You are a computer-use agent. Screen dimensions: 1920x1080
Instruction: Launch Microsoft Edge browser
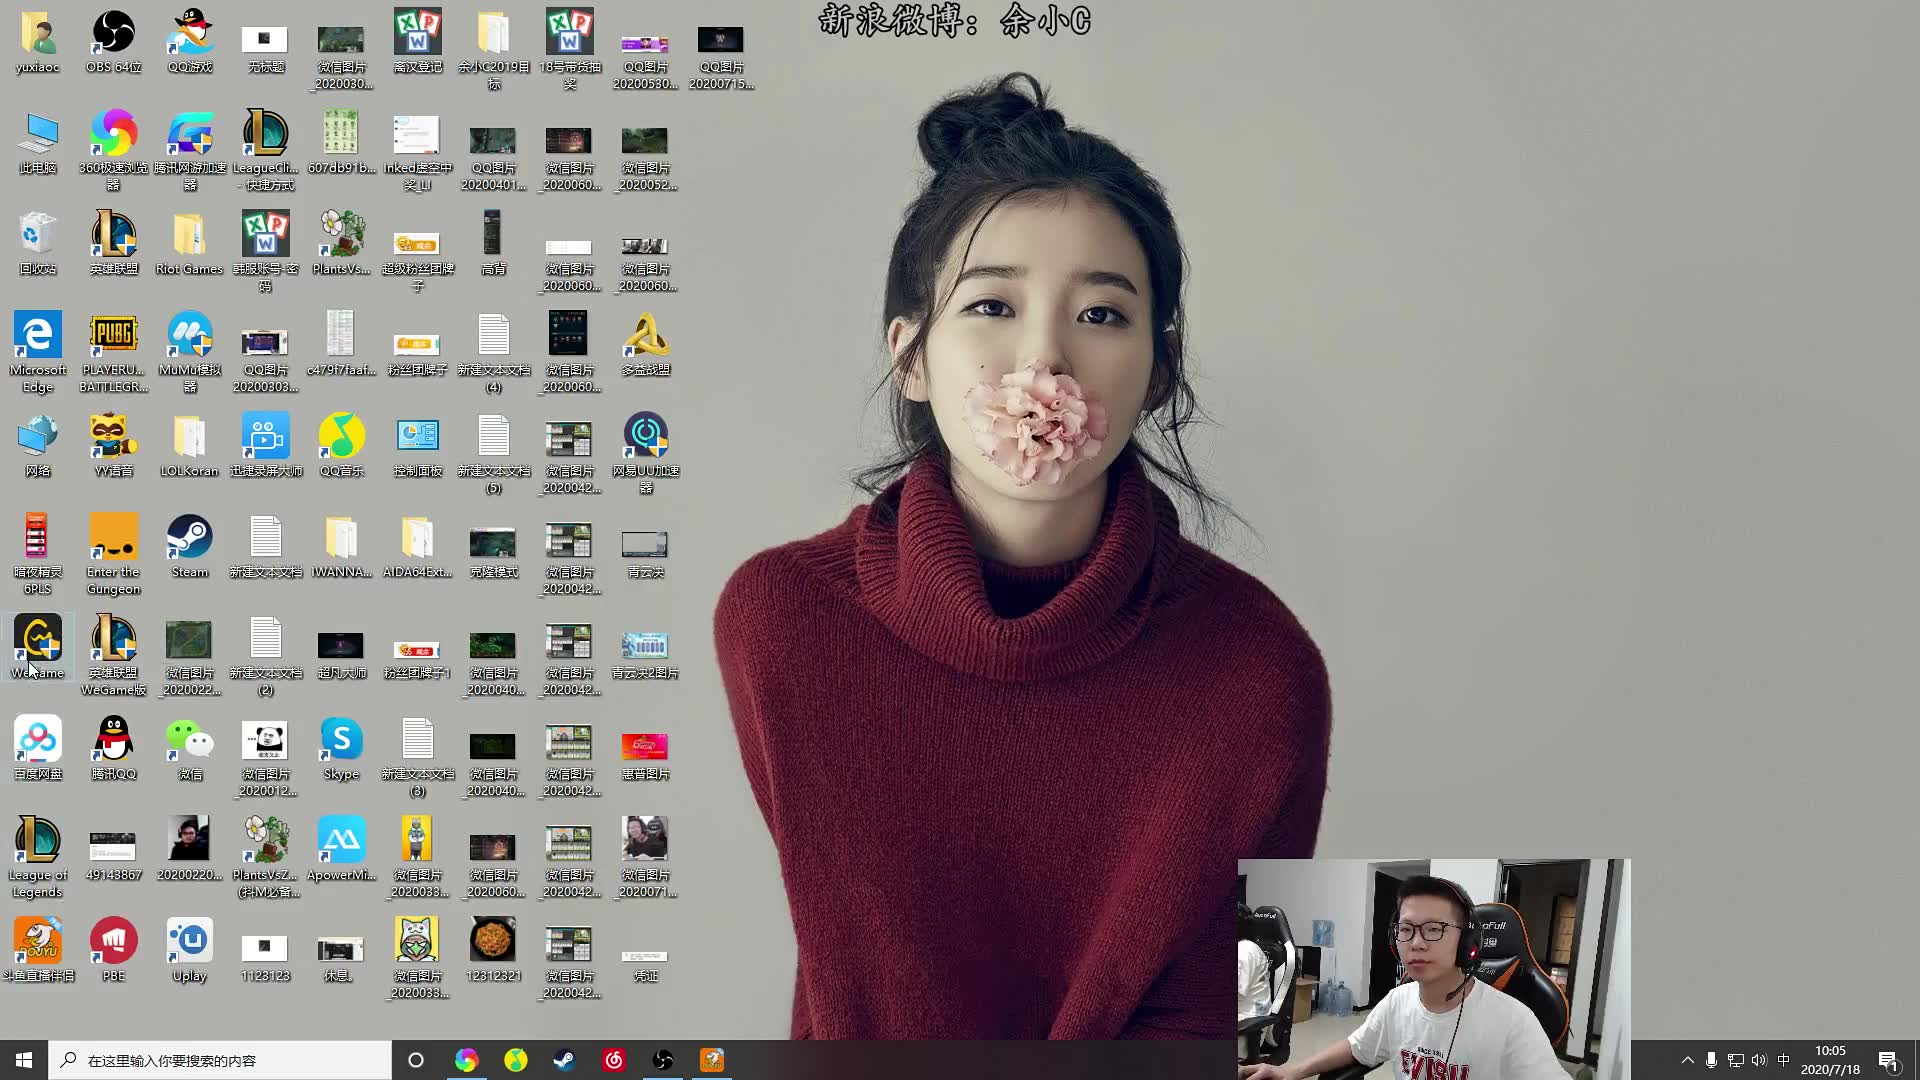[37, 335]
